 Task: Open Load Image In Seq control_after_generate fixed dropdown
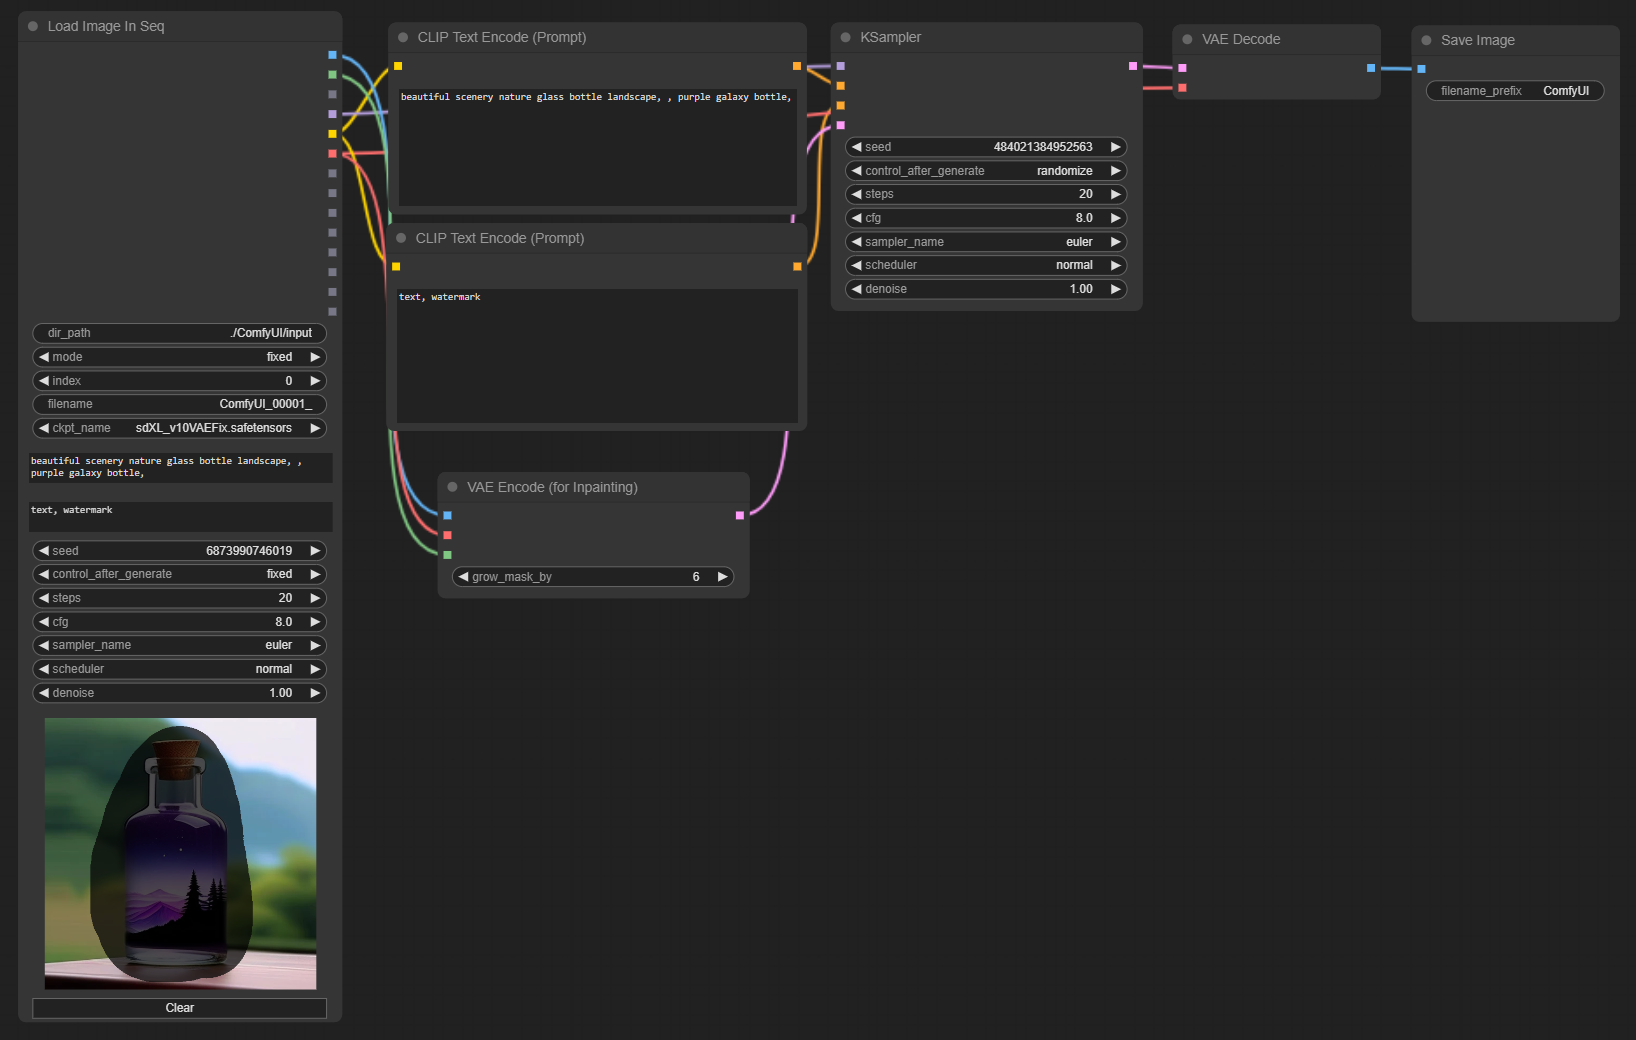coord(180,574)
